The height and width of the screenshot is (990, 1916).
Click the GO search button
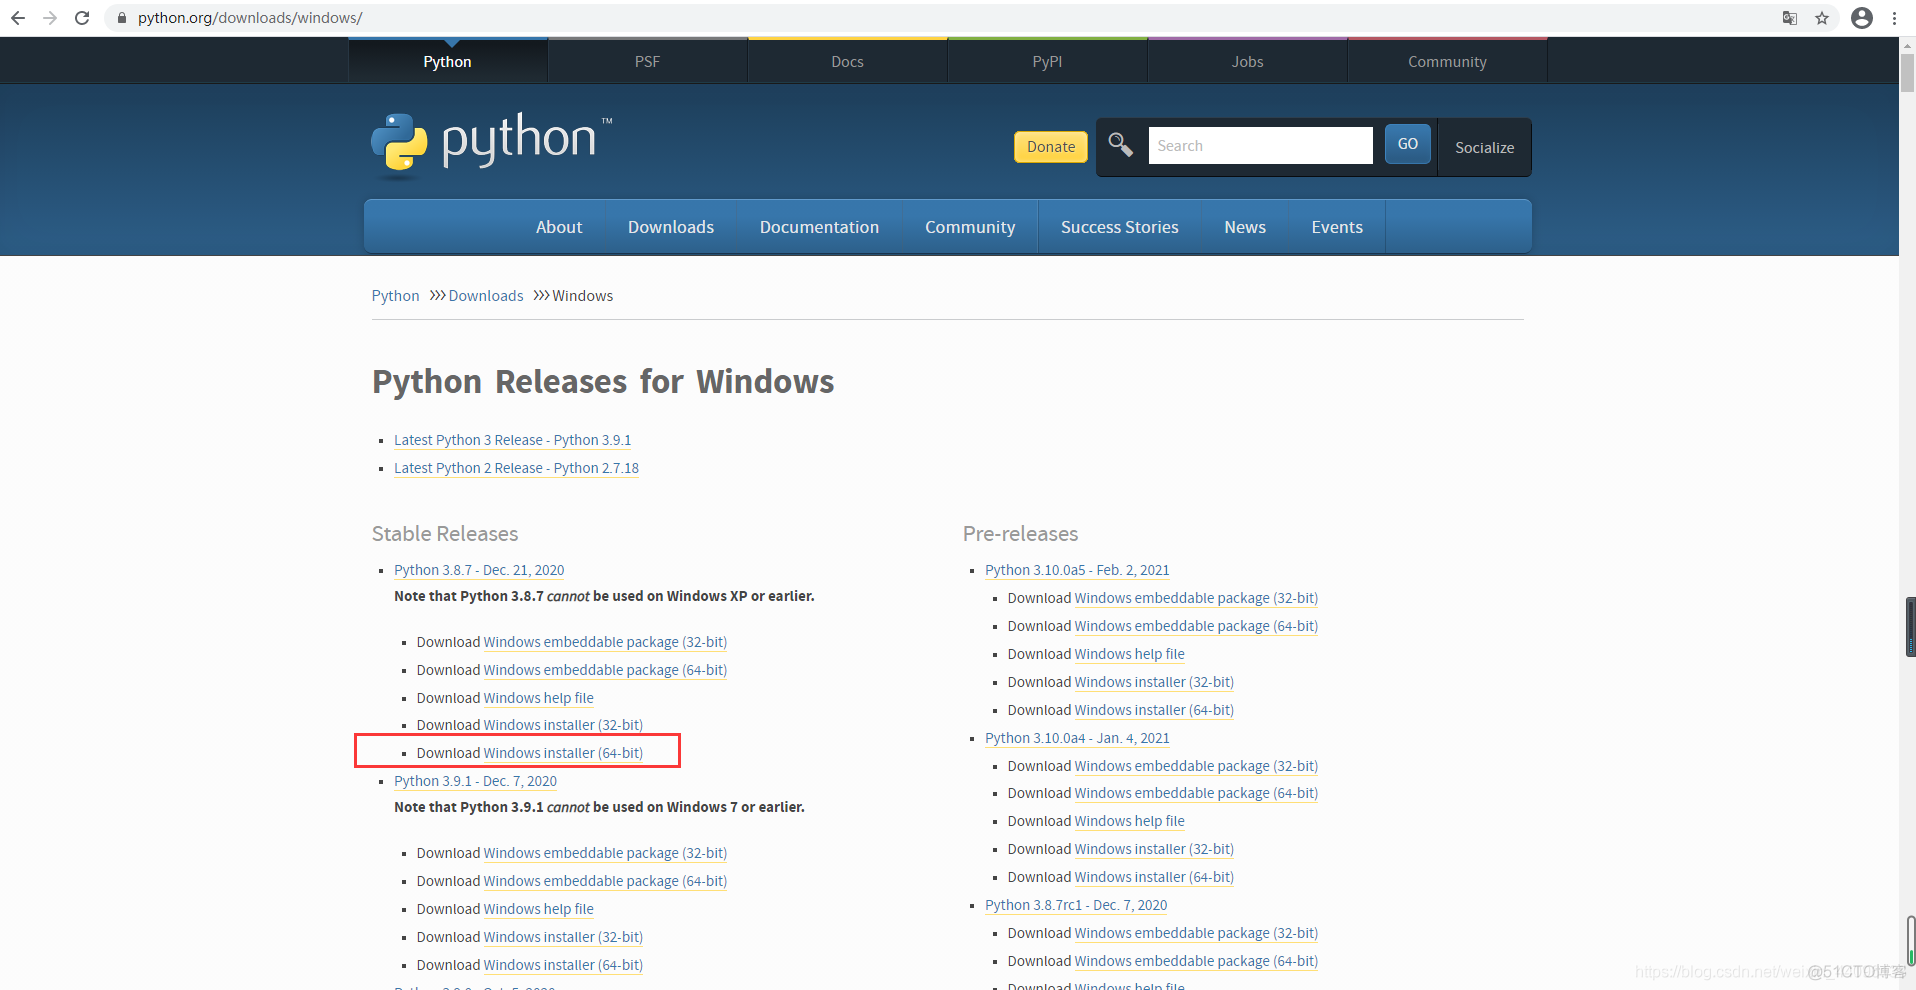point(1408,144)
